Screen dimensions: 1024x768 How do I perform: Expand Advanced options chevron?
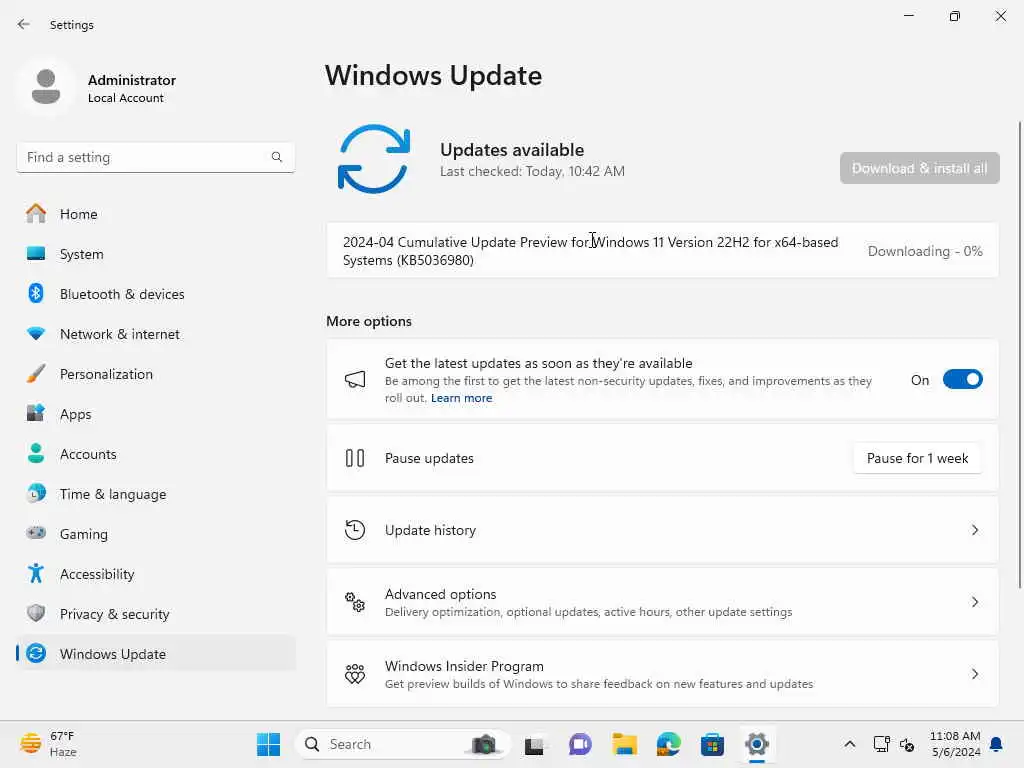pyautogui.click(x=974, y=601)
